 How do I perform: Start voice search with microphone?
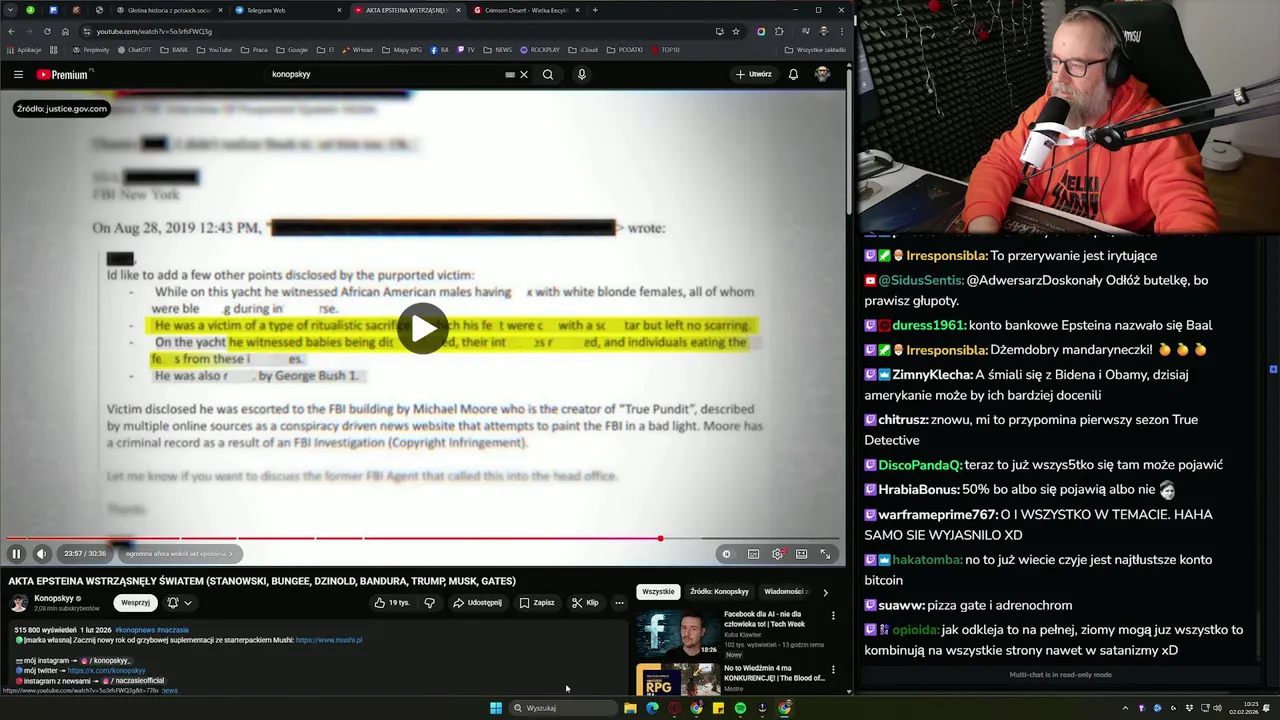[x=581, y=74]
